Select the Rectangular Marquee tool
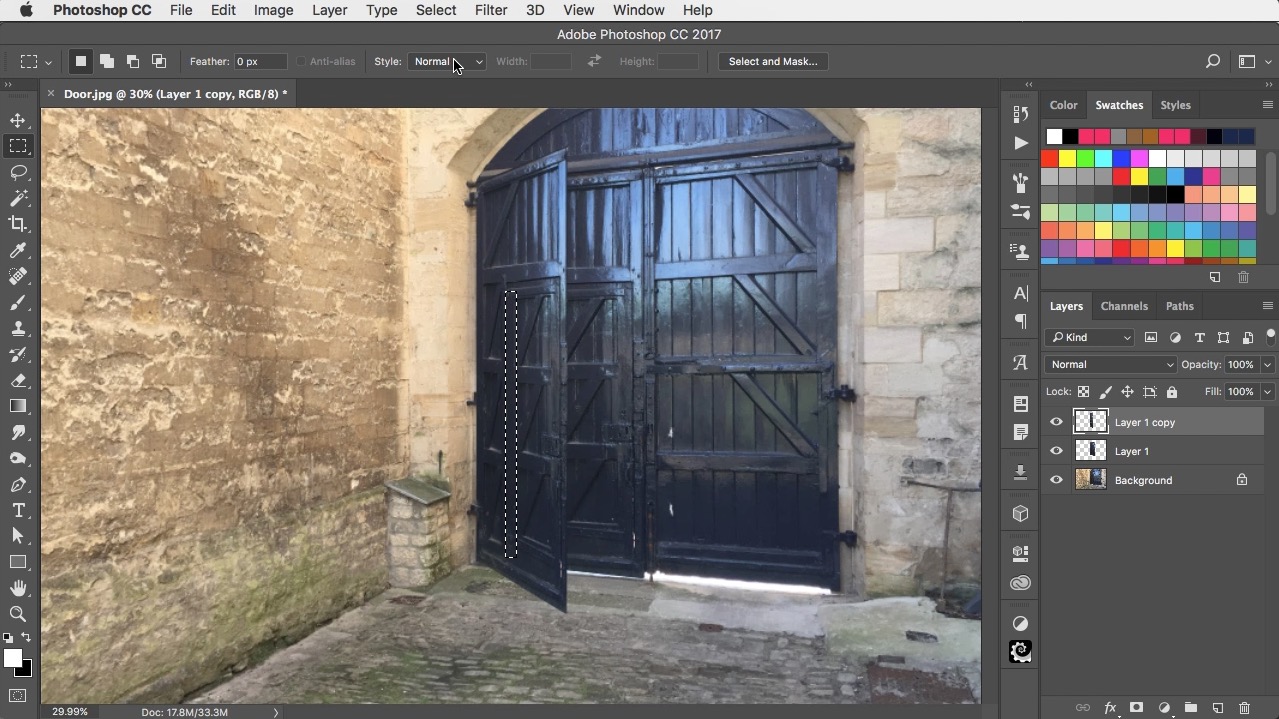This screenshot has width=1279, height=719. (18, 146)
